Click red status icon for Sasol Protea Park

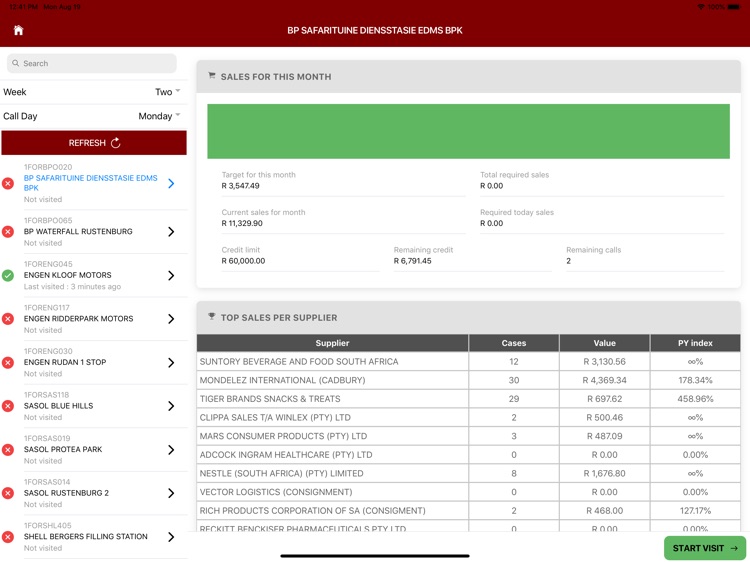[x=8, y=450]
